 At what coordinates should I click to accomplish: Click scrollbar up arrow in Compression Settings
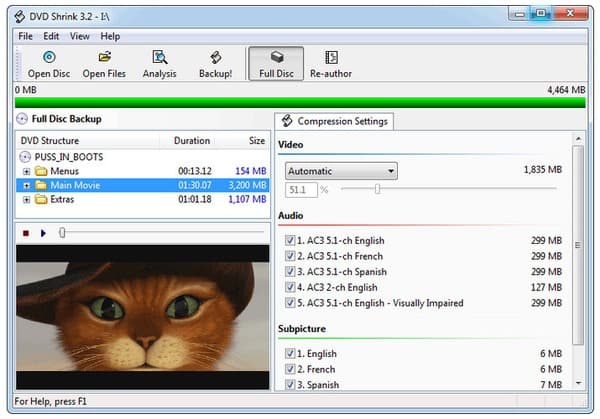coord(578,139)
